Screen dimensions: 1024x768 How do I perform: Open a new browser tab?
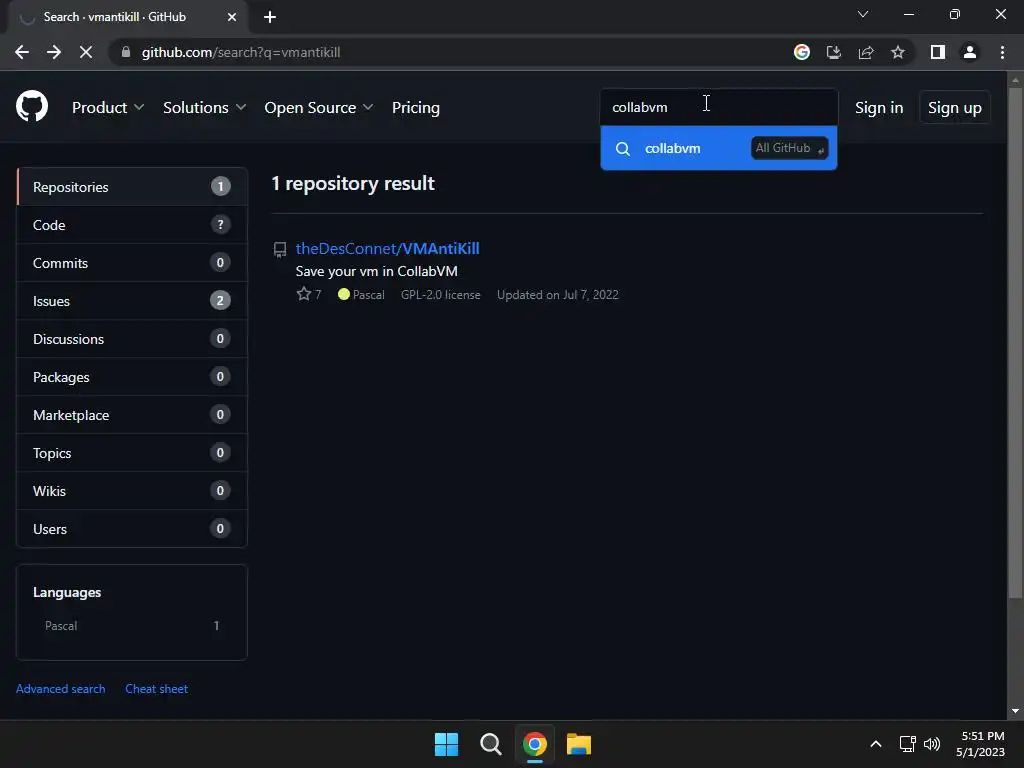pyautogui.click(x=270, y=17)
